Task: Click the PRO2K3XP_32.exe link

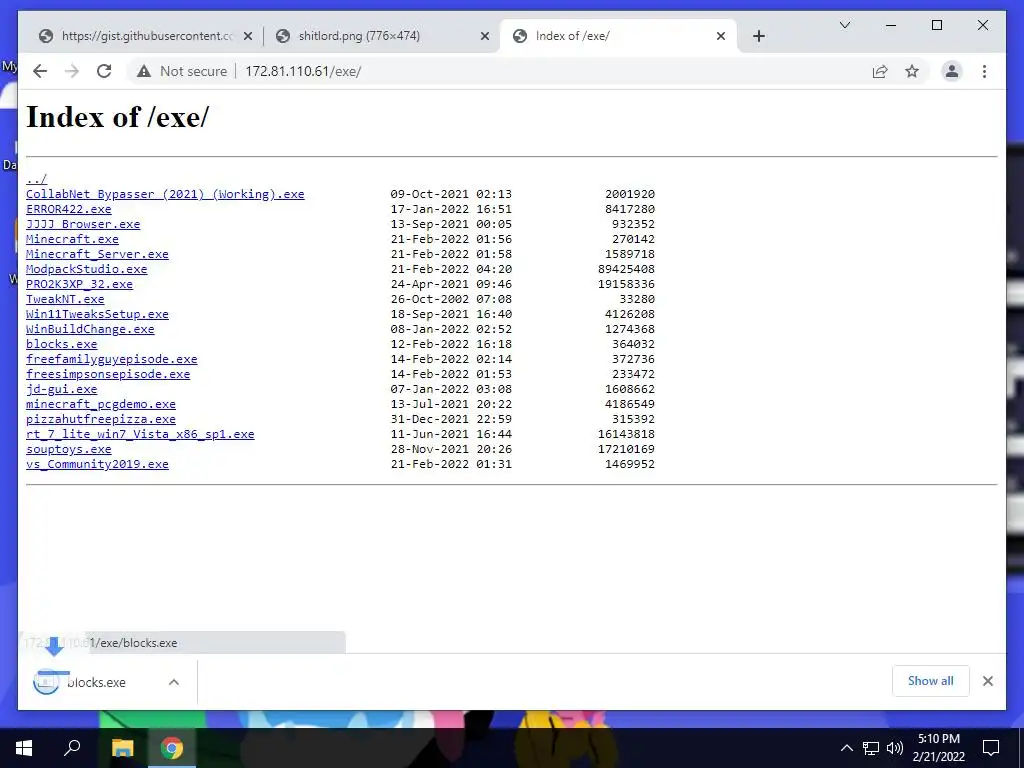Action: [80, 284]
